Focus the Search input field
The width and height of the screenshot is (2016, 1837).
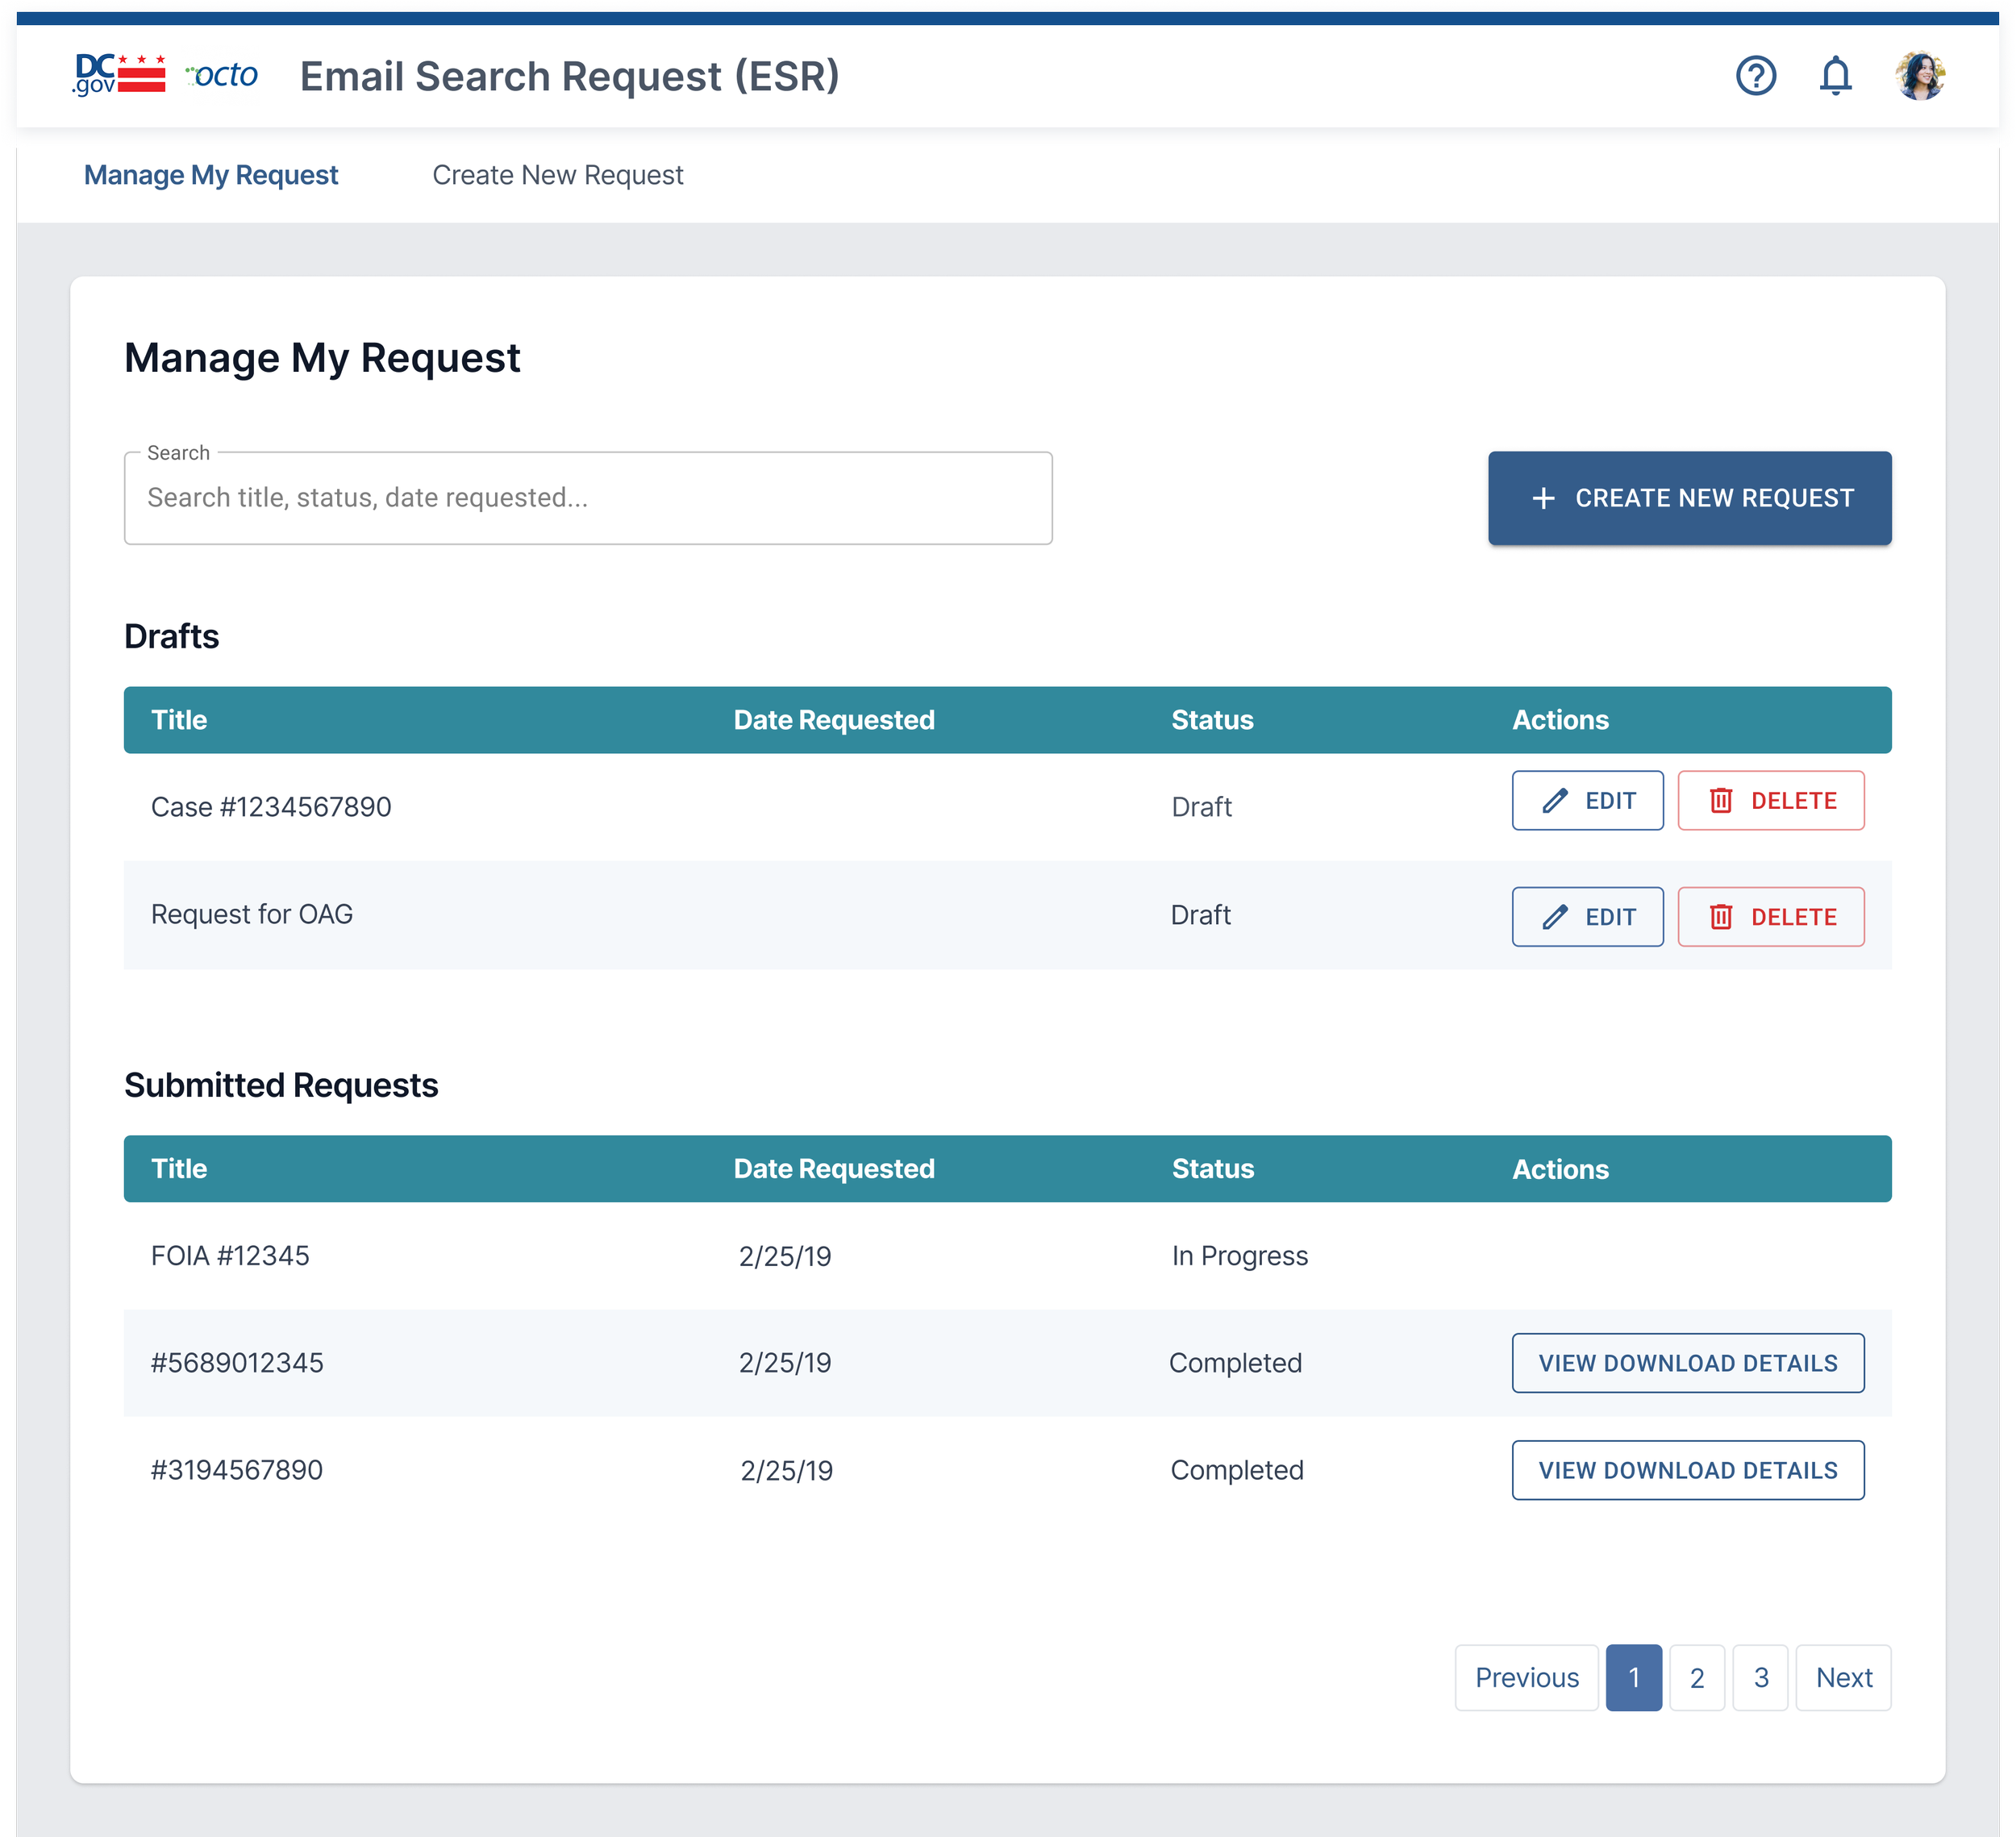coord(588,498)
